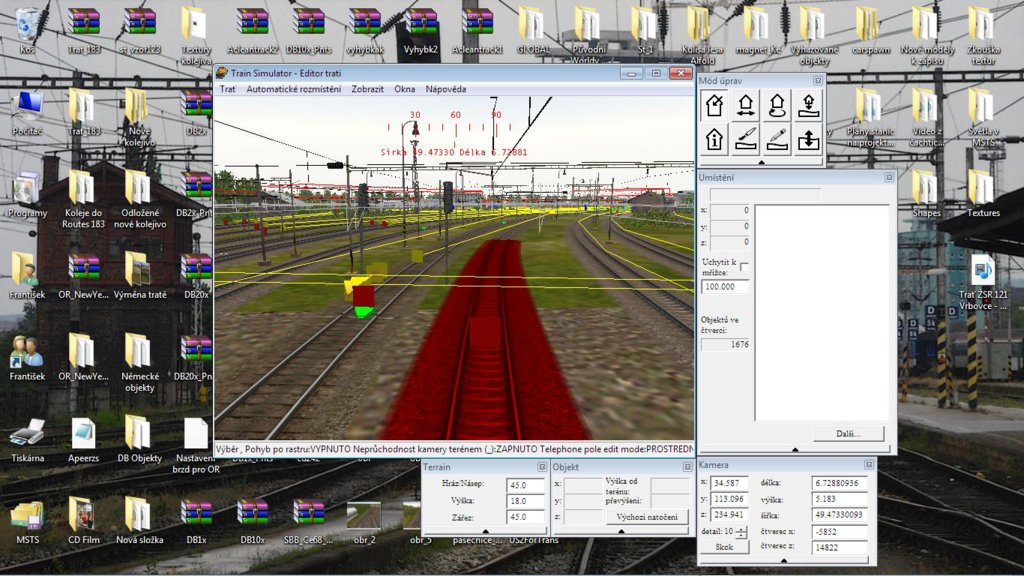Select the object-pick tool in Mód úprav
This screenshot has width=1024, height=576.
click(715, 106)
